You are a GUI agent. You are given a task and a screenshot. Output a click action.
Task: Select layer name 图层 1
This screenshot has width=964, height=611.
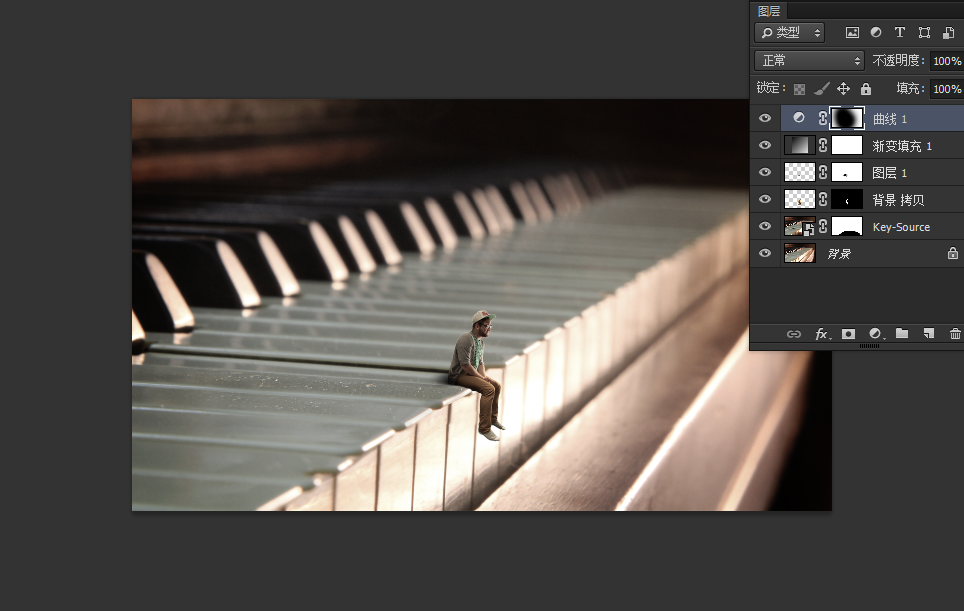[x=890, y=173]
